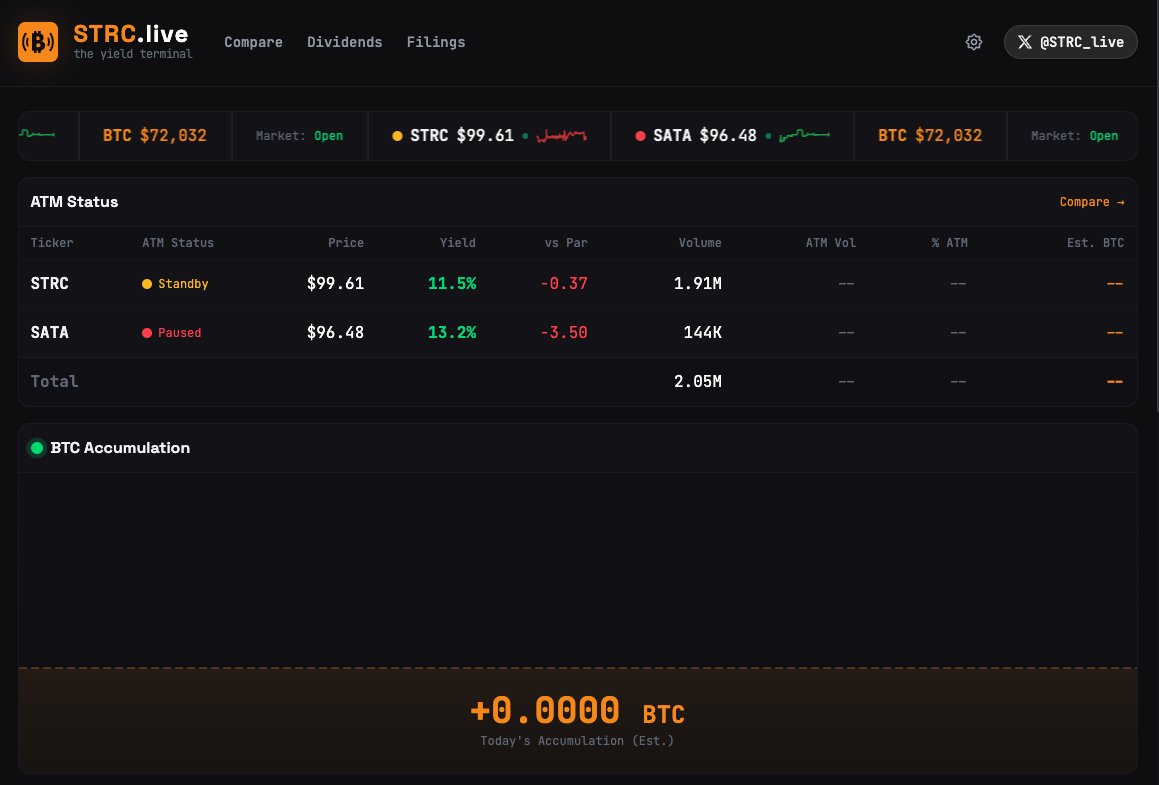
Task: Click the X logo in @STRC_live button
Action: coord(1024,42)
